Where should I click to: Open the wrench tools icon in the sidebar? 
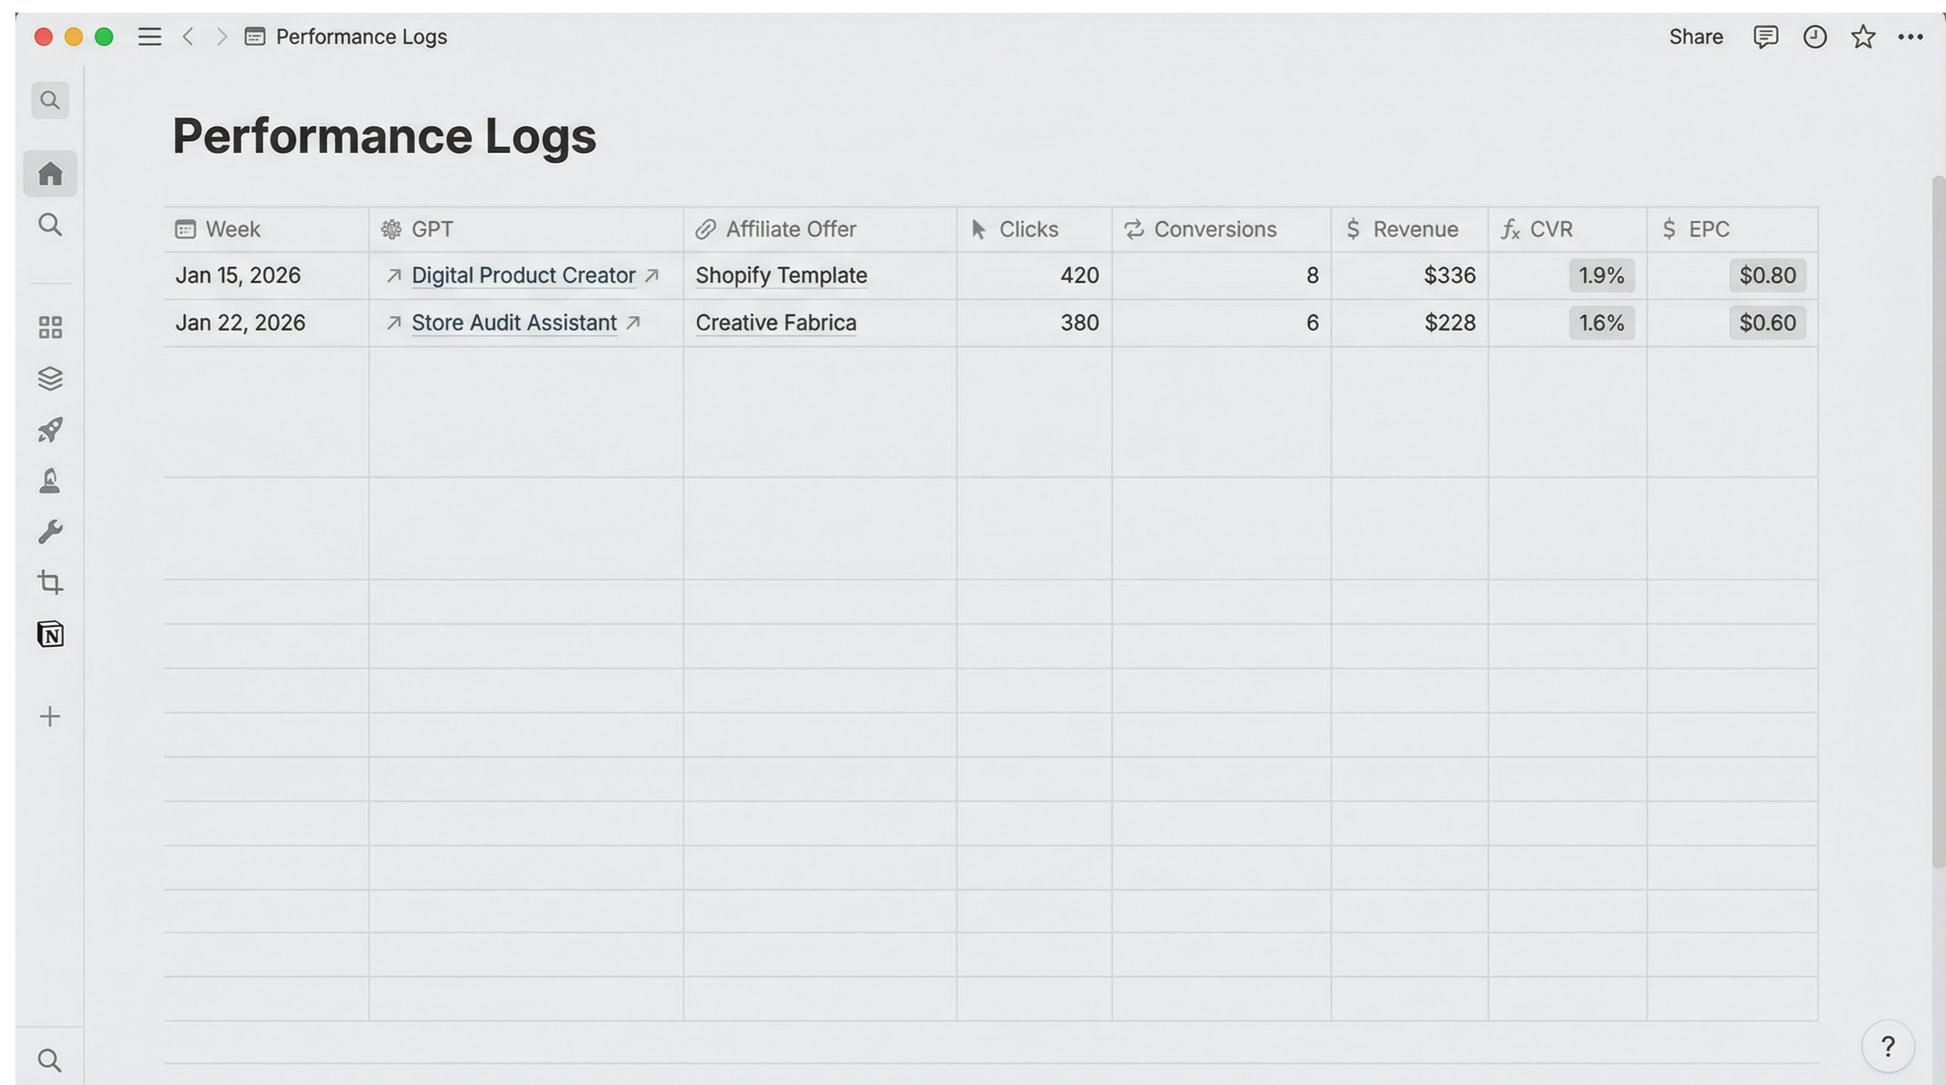click(x=50, y=531)
